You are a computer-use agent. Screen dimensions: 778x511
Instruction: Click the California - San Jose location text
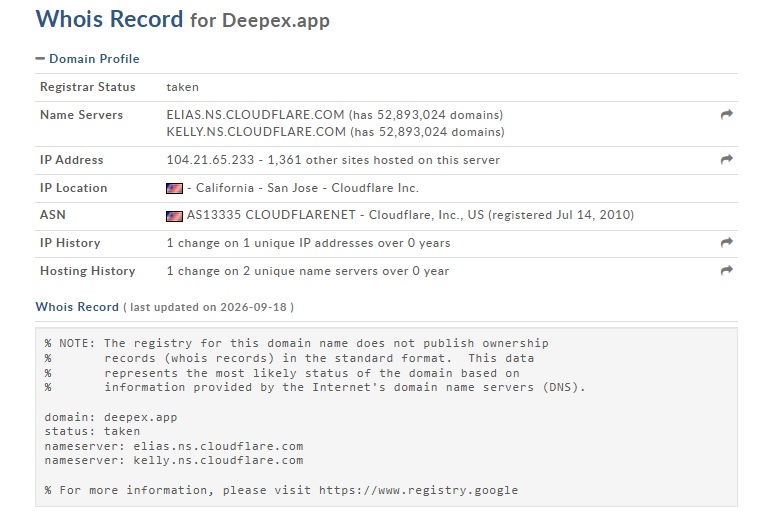click(x=257, y=188)
